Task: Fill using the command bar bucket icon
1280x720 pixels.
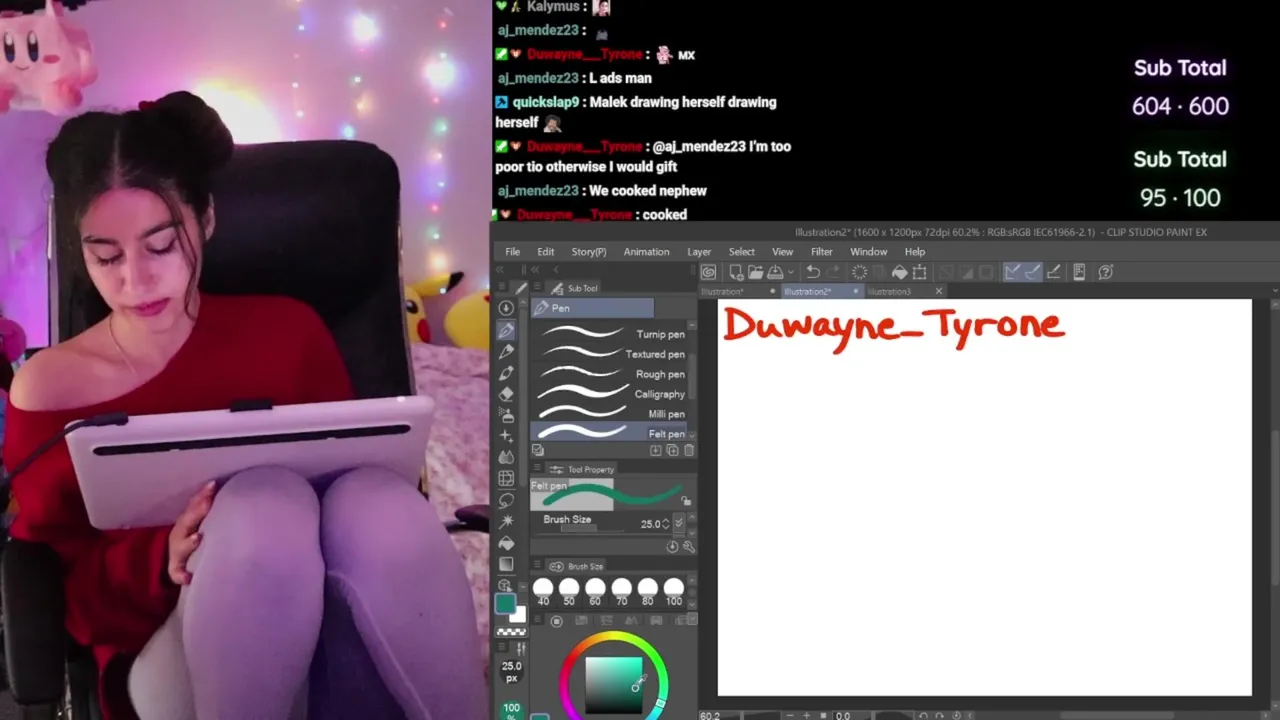Action: (899, 272)
